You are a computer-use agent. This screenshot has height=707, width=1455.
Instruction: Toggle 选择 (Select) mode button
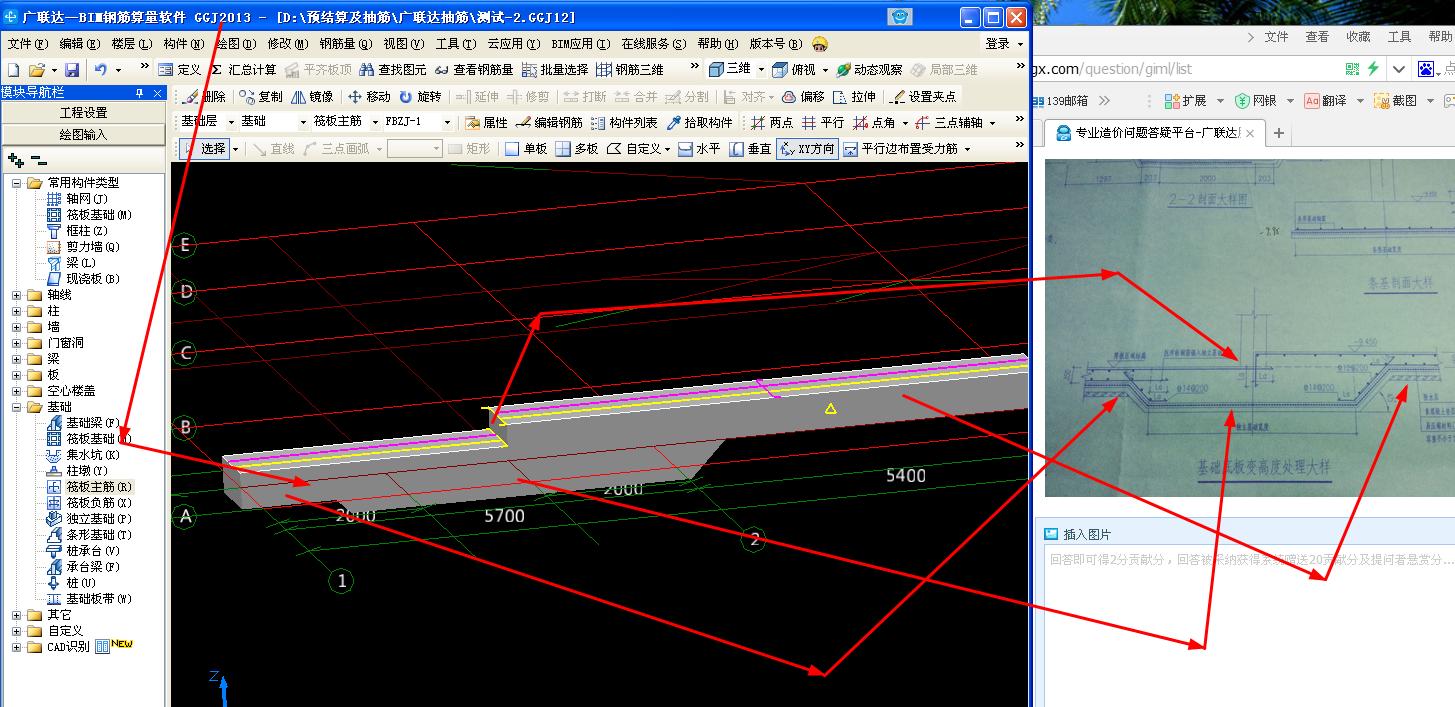pyautogui.click(x=205, y=148)
